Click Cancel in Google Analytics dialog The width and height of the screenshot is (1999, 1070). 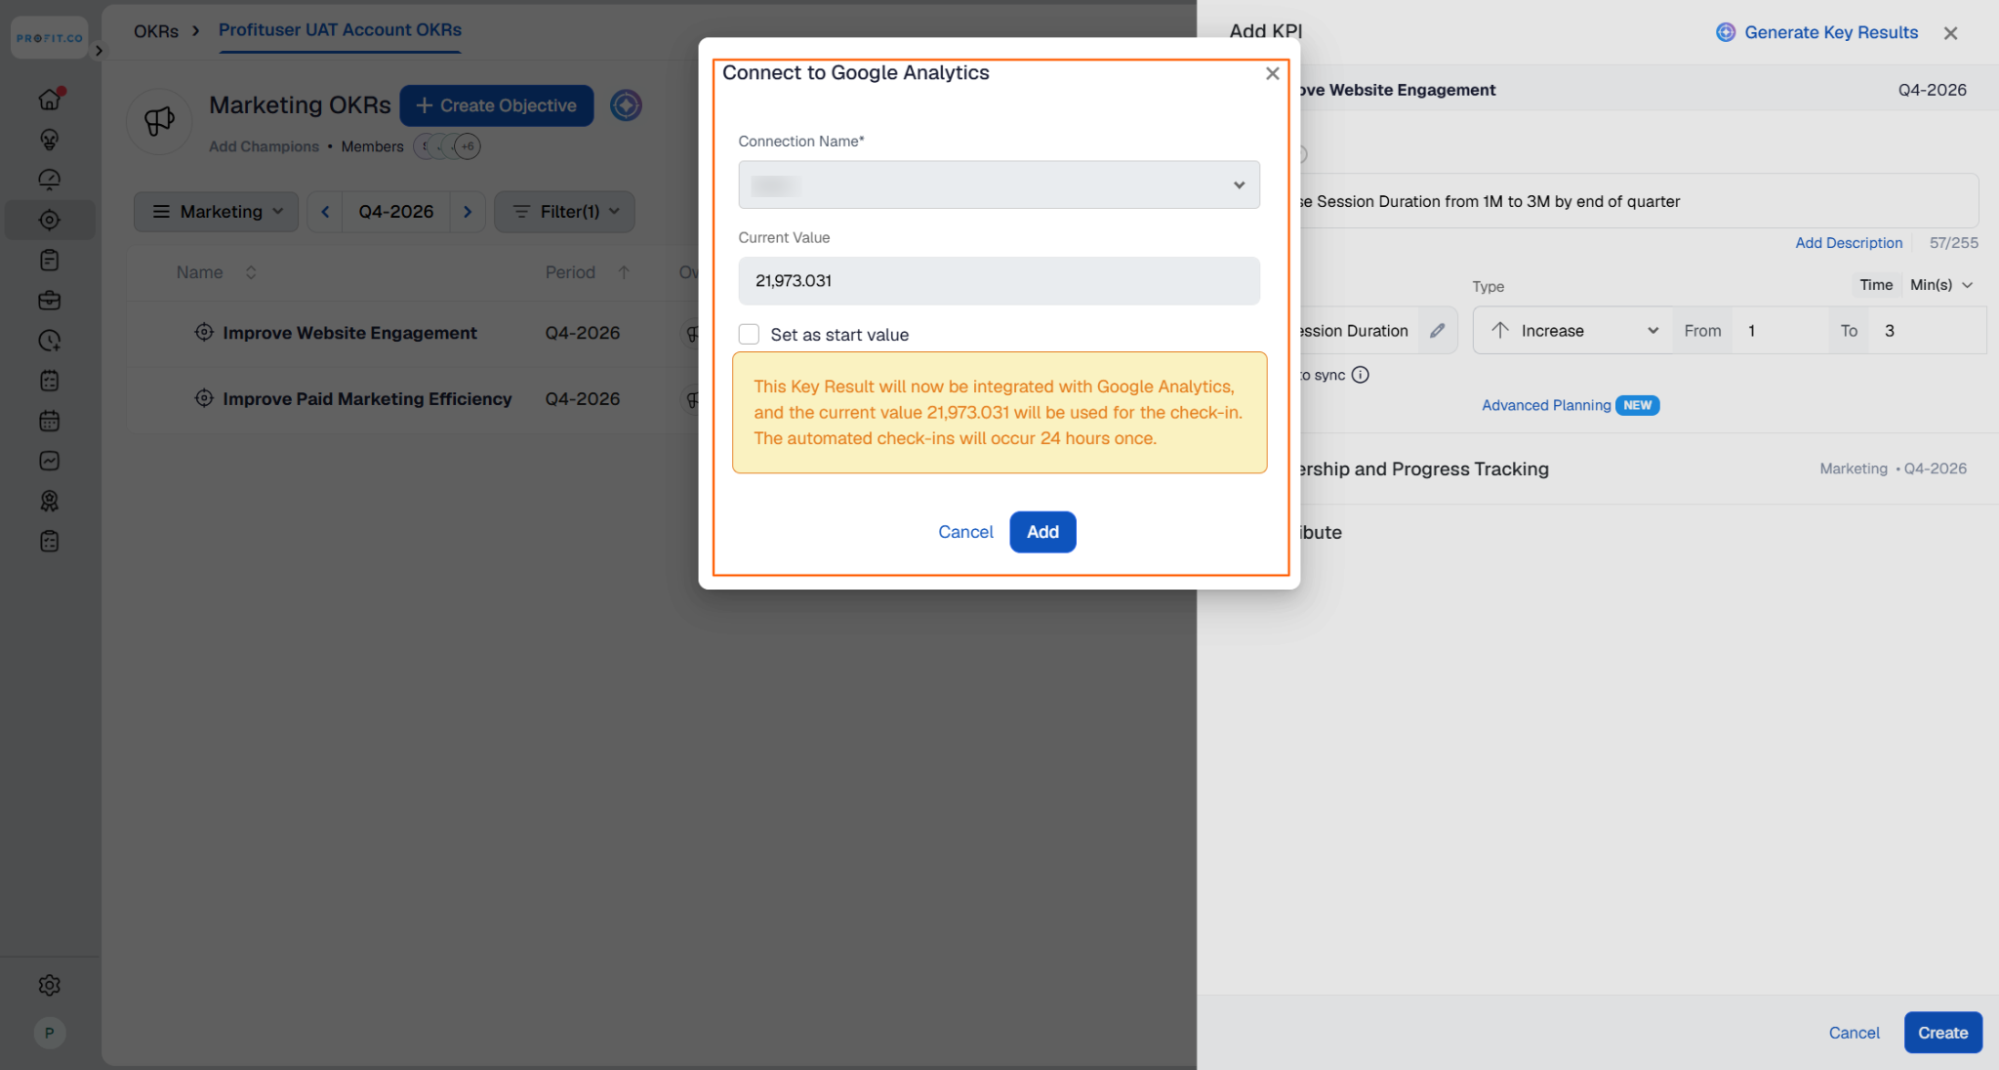tap(965, 532)
